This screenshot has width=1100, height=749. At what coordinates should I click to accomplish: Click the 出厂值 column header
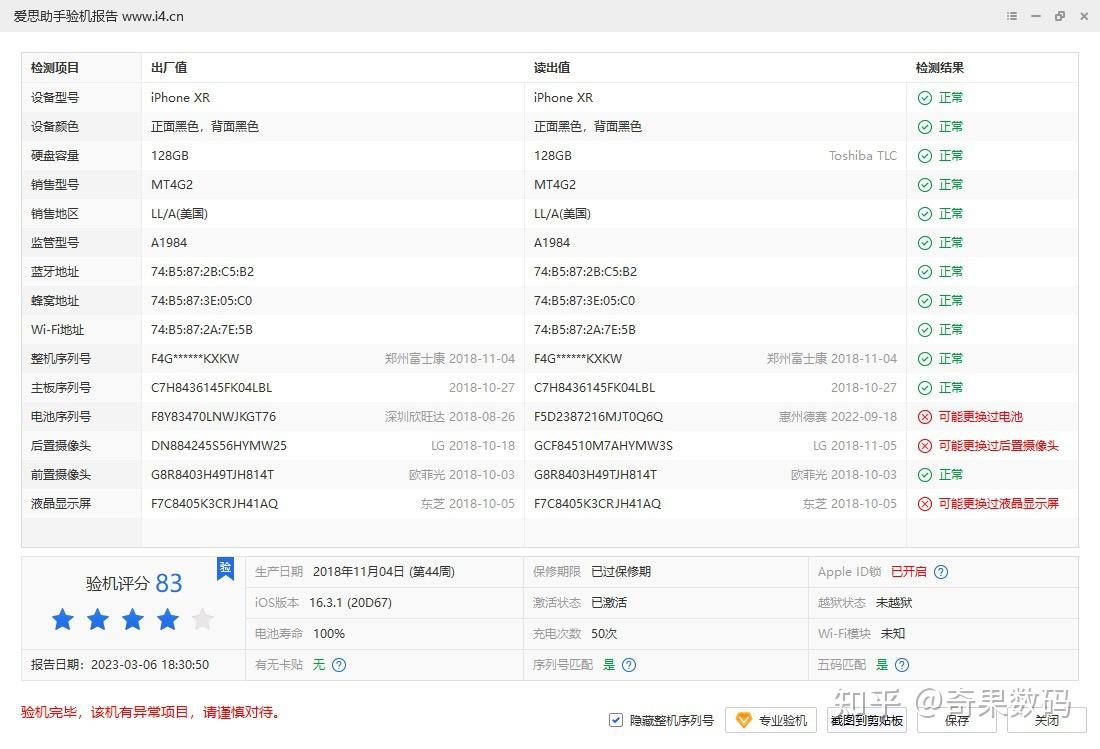169,67
